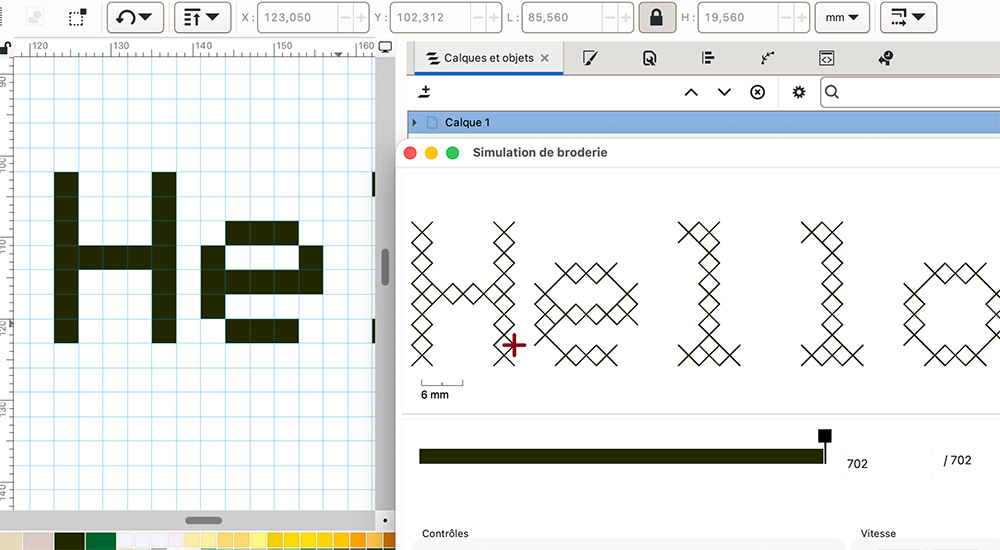Screen dimensions: 1000x550
Task: Pick the green palette swatch
Action: click(101, 542)
